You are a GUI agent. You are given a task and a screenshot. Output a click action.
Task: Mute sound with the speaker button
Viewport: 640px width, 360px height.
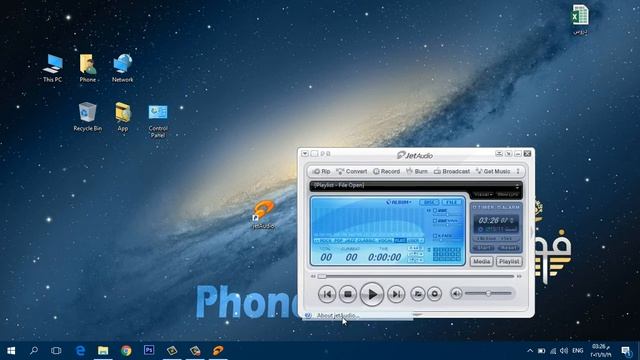(x=456, y=293)
